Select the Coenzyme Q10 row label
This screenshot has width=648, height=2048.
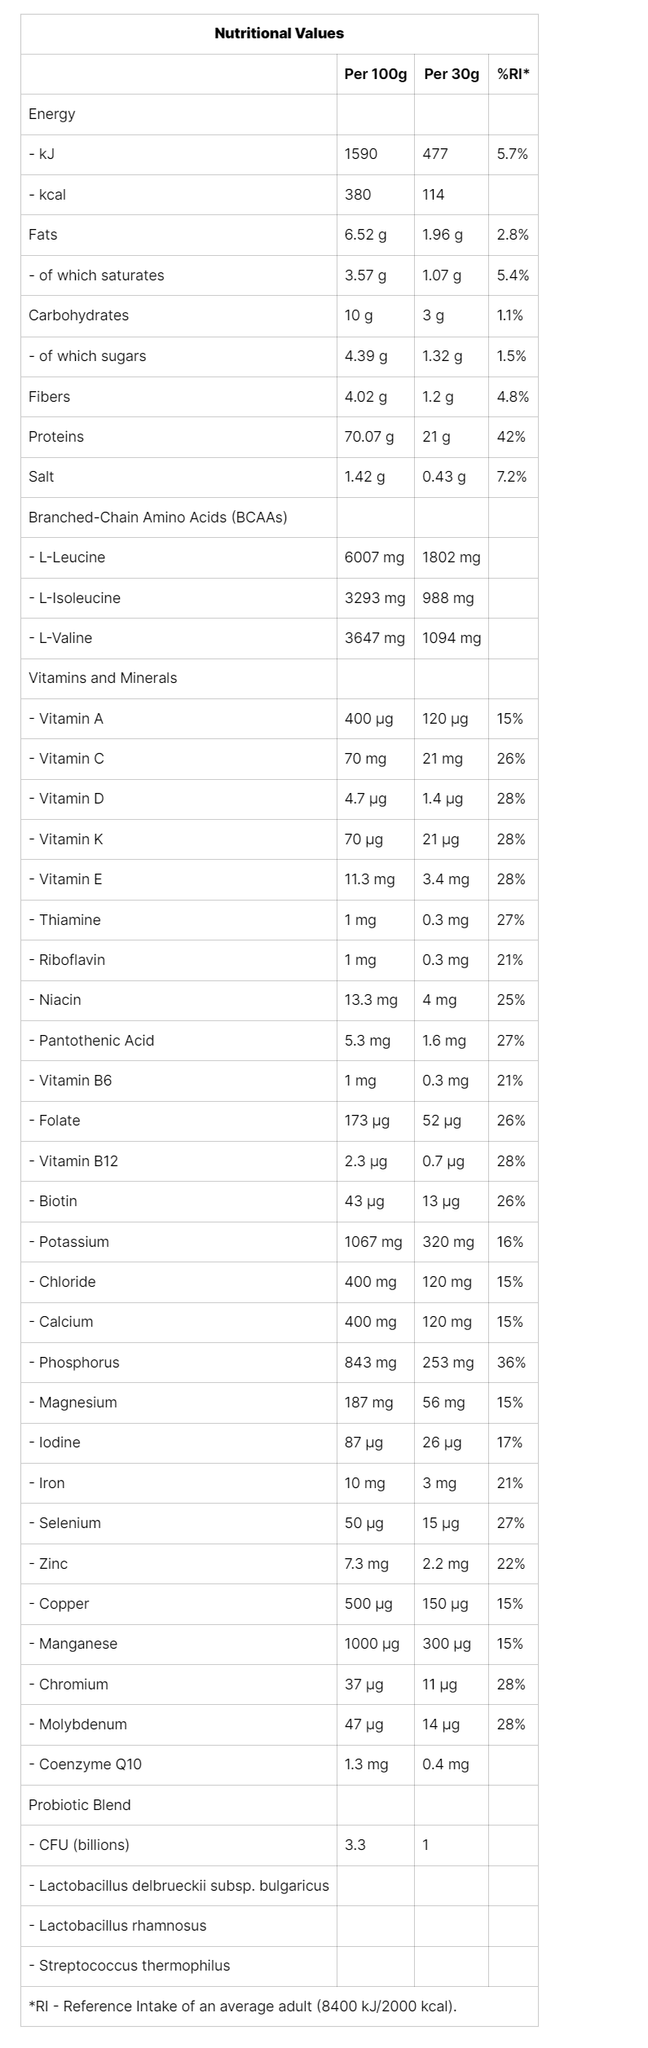(86, 1765)
